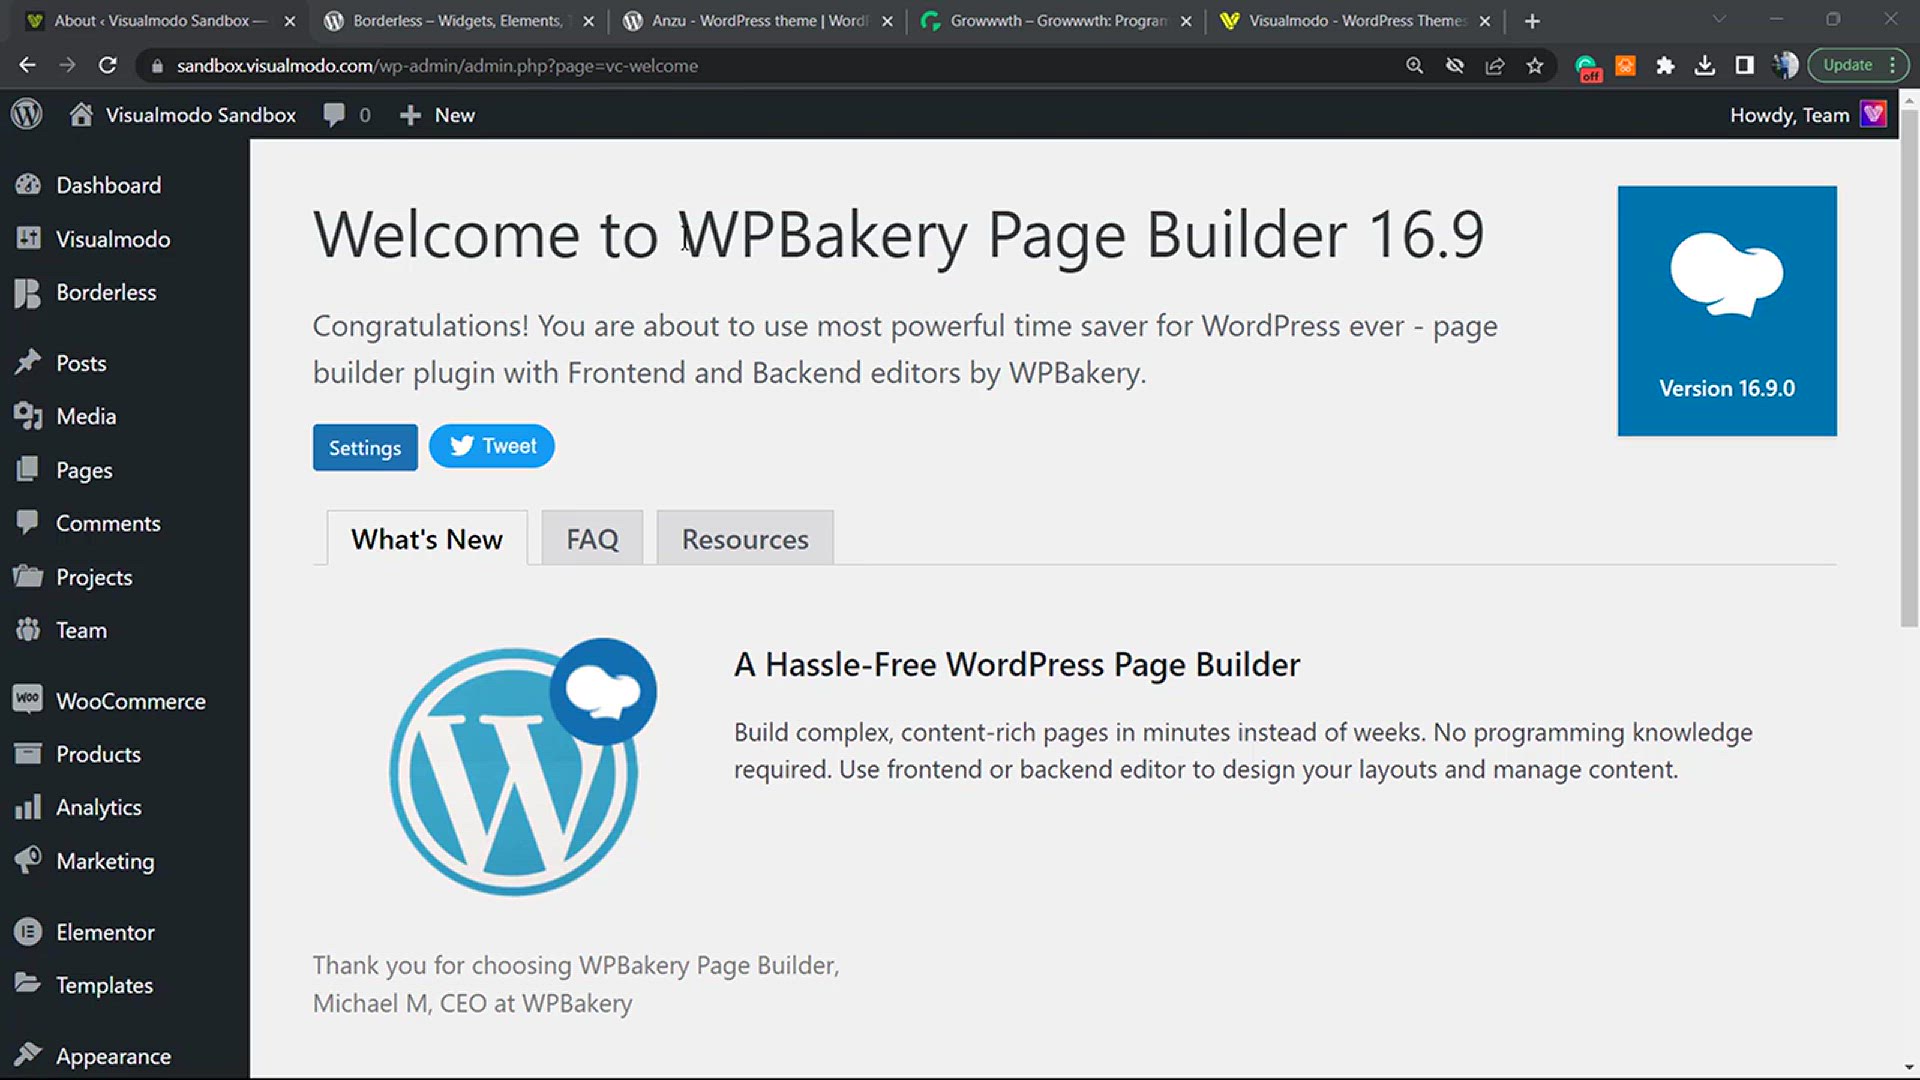Open the comments bubble in admin bar
The height and width of the screenshot is (1080, 1920).
[334, 115]
